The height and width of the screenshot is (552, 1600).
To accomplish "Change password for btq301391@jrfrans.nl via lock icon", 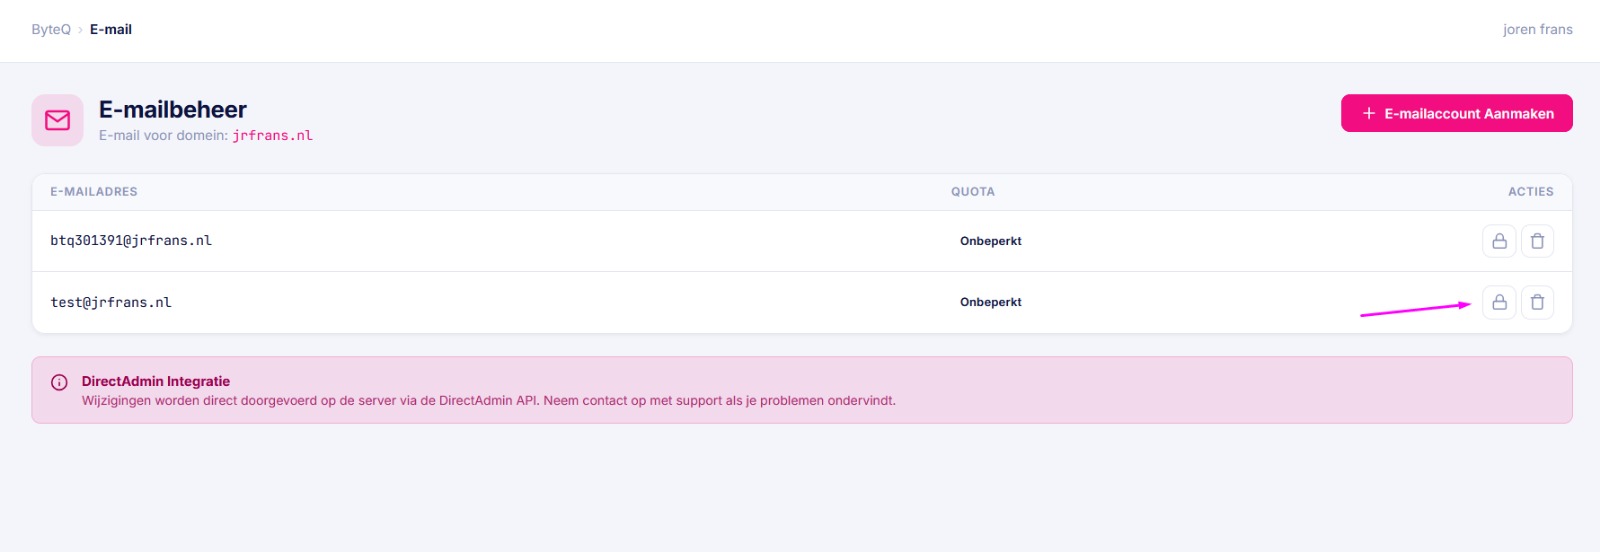I will 1499,241.
